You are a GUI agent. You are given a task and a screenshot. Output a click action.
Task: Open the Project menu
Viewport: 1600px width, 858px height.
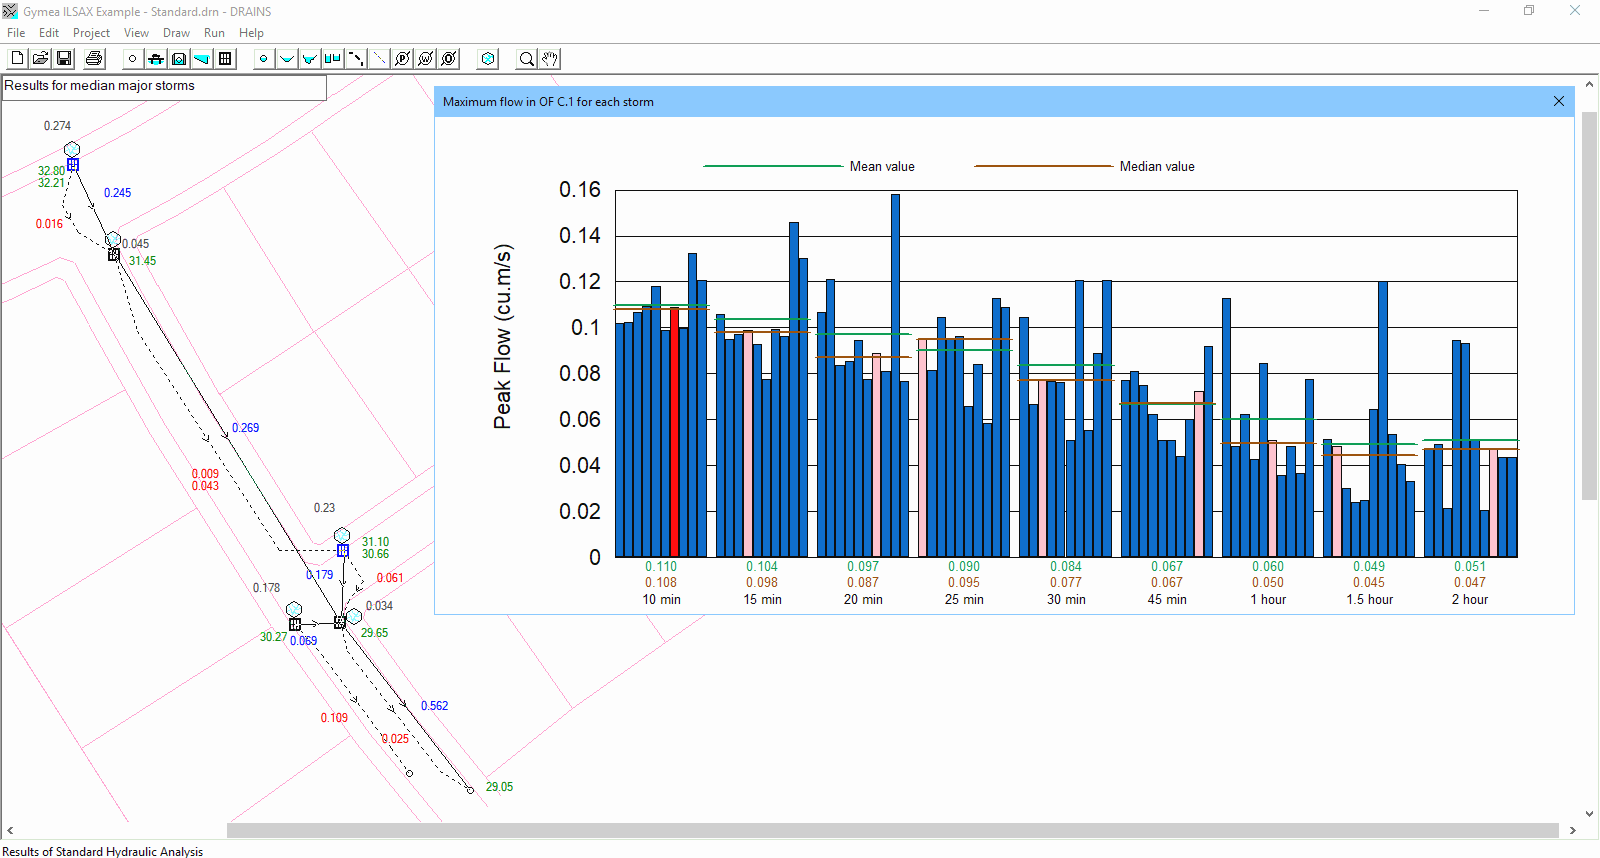tap(91, 33)
